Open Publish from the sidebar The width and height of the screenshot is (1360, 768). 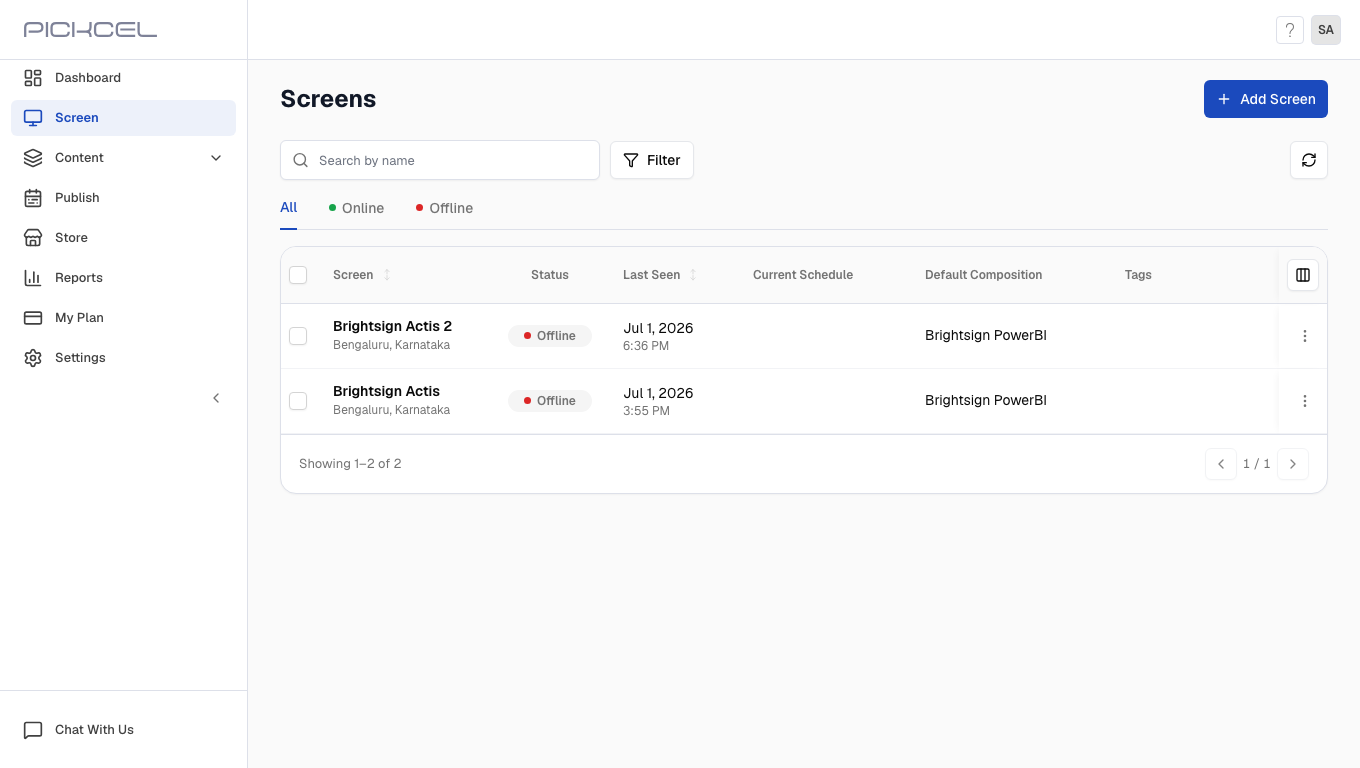point(124,198)
